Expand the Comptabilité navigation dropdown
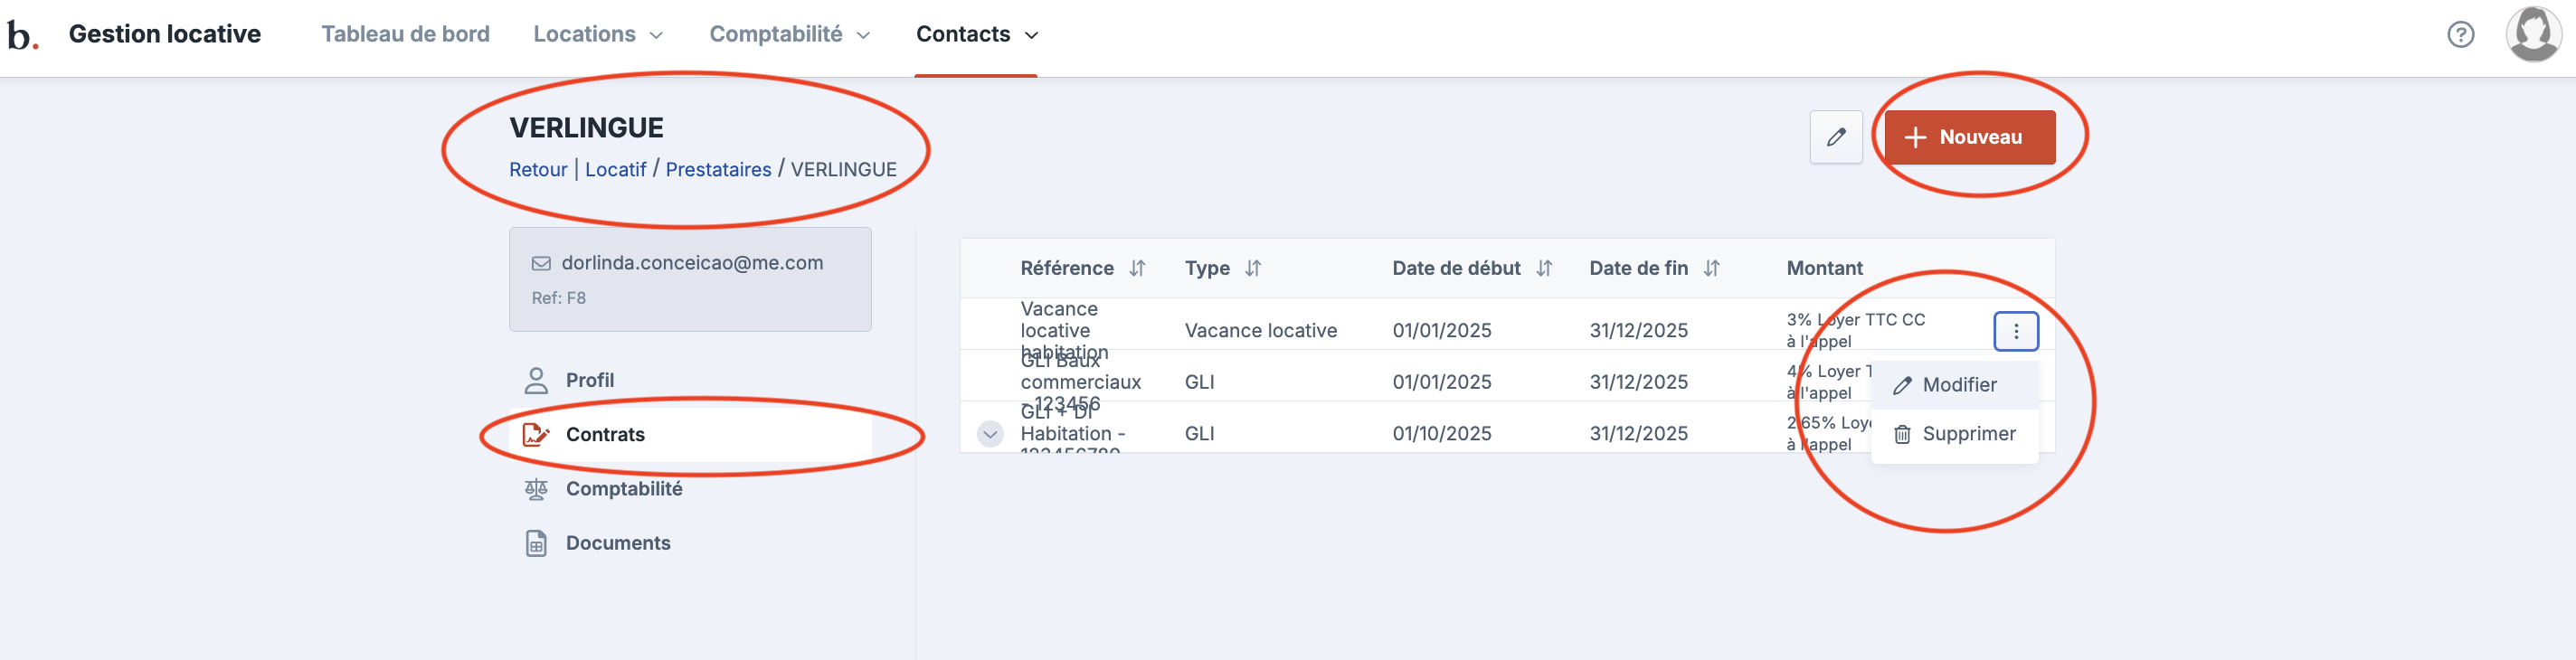The image size is (2576, 660). 789,35
